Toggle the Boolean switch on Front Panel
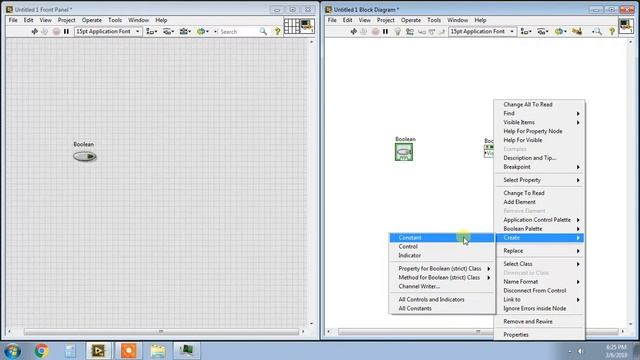Screen dimensions: 640x360 [x=84, y=156]
